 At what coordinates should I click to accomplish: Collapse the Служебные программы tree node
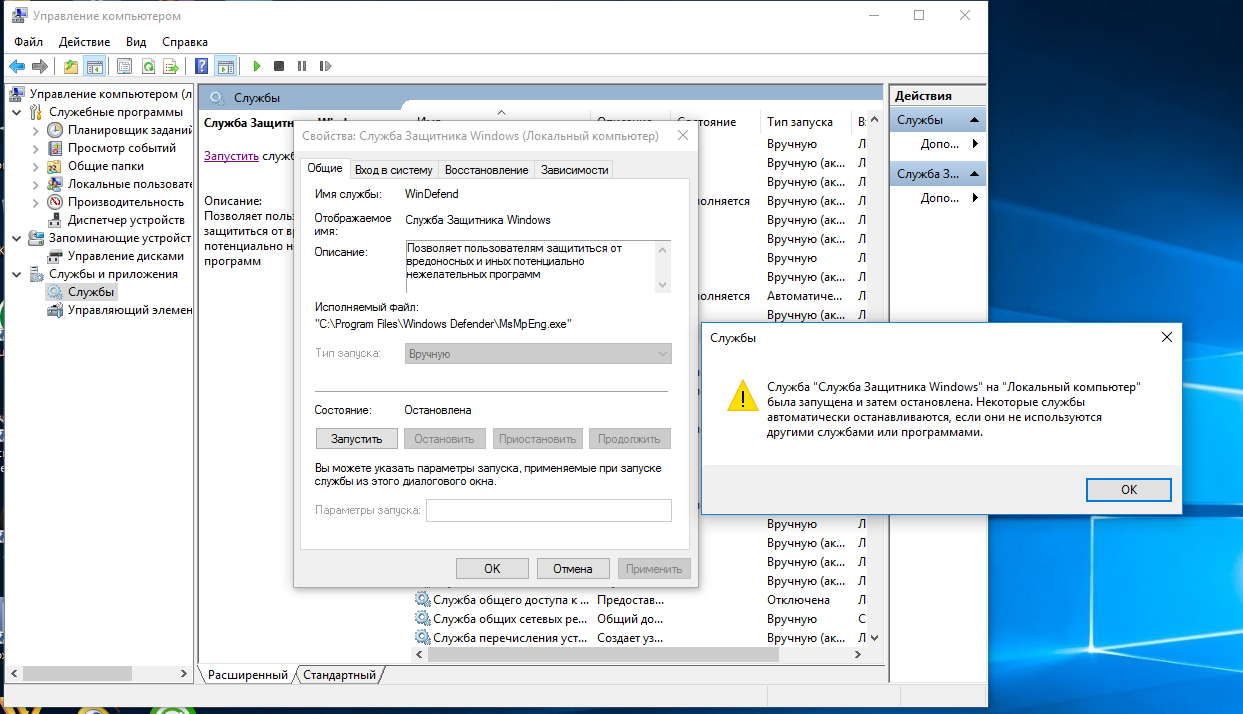[x=17, y=112]
